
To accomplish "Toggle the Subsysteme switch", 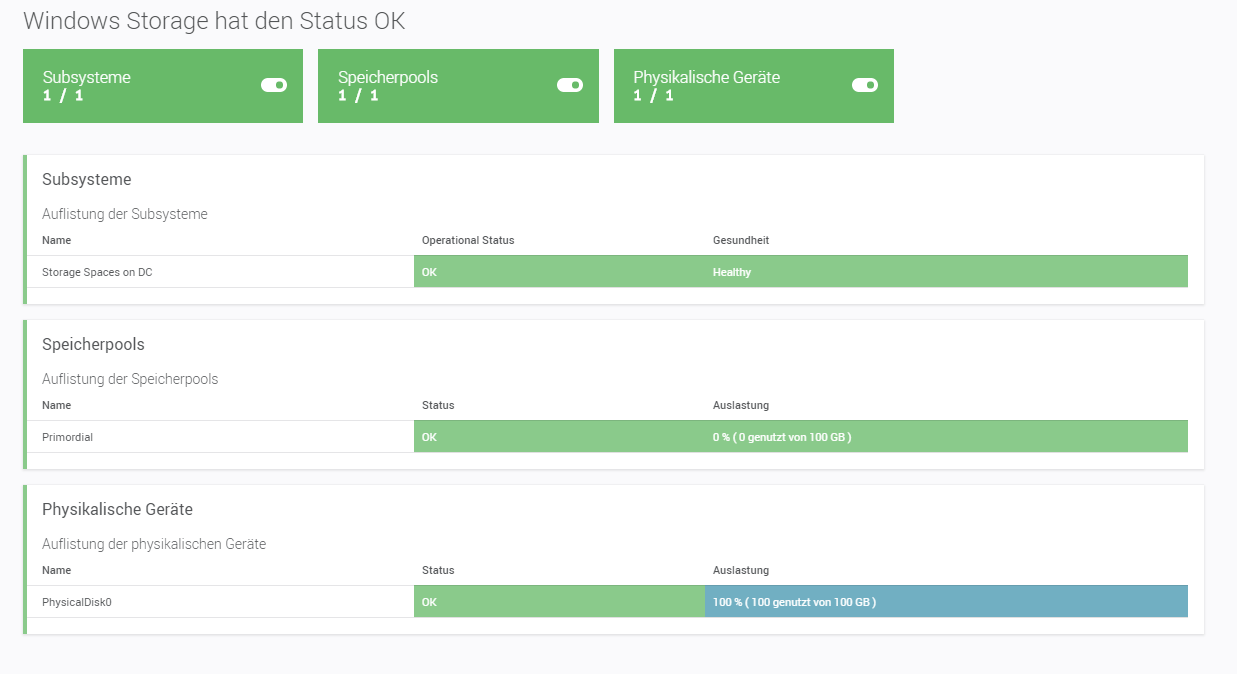I will 274,85.
